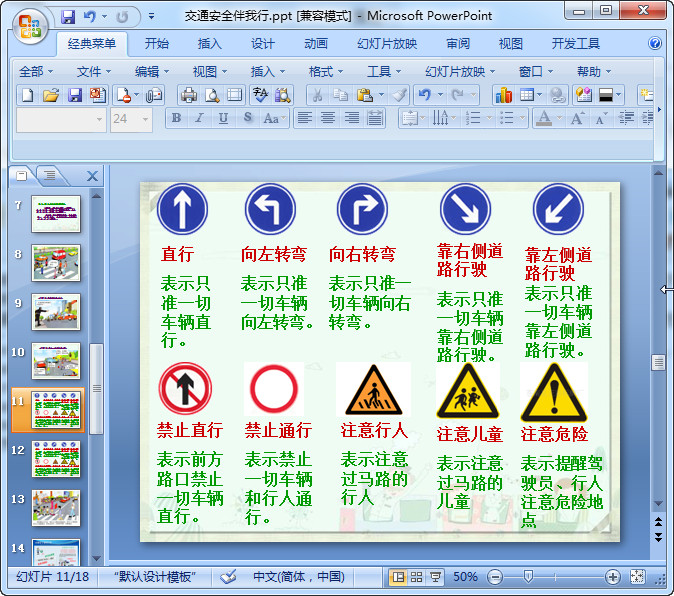This screenshot has height=596, width=674.
Task: Align text right
Action: point(352,118)
